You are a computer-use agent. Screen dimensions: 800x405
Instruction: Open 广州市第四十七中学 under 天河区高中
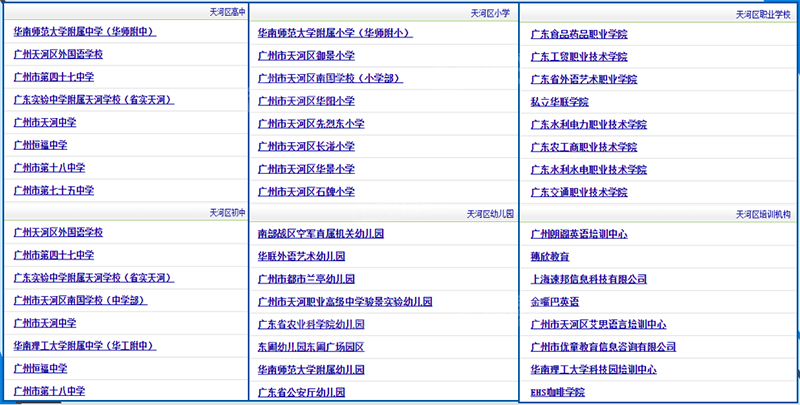54,77
